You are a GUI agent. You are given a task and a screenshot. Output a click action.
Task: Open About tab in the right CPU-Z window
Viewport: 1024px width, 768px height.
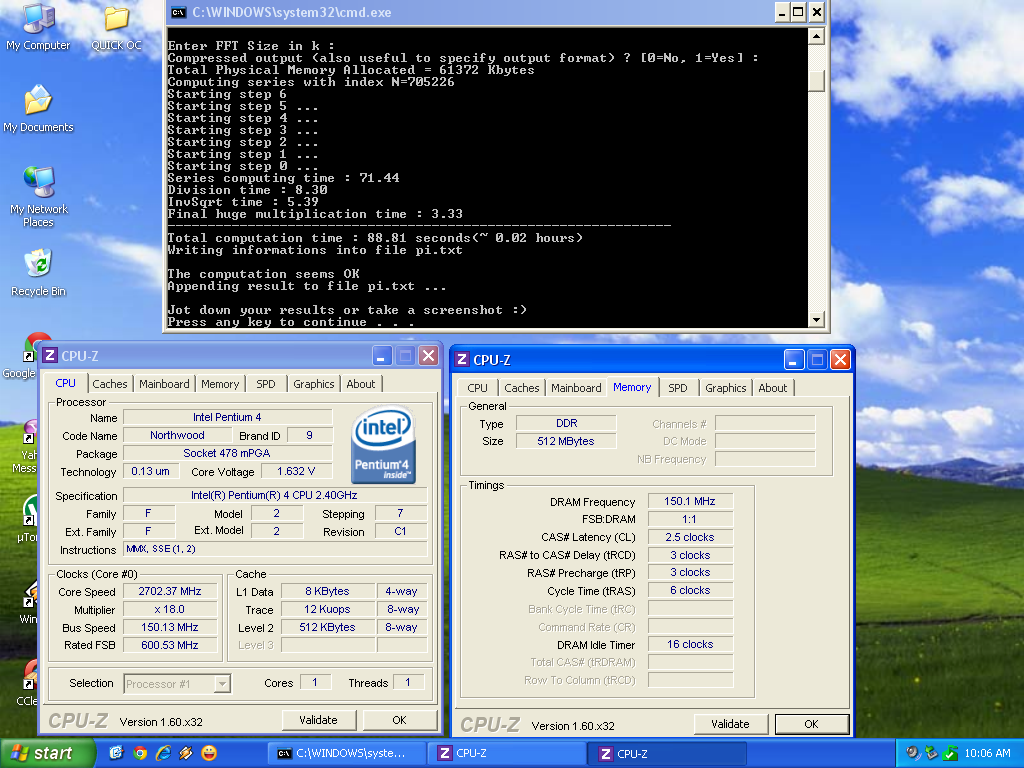pyautogui.click(x=773, y=388)
